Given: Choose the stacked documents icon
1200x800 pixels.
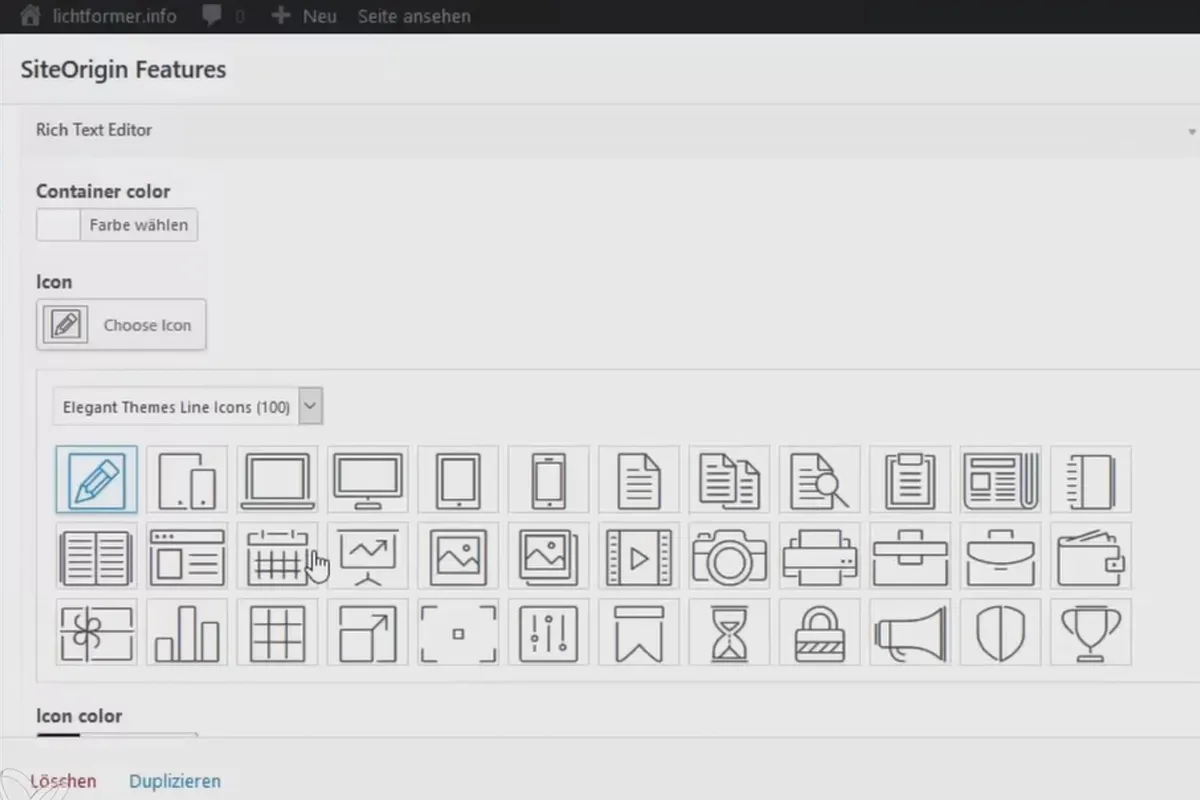Looking at the screenshot, I should point(729,480).
